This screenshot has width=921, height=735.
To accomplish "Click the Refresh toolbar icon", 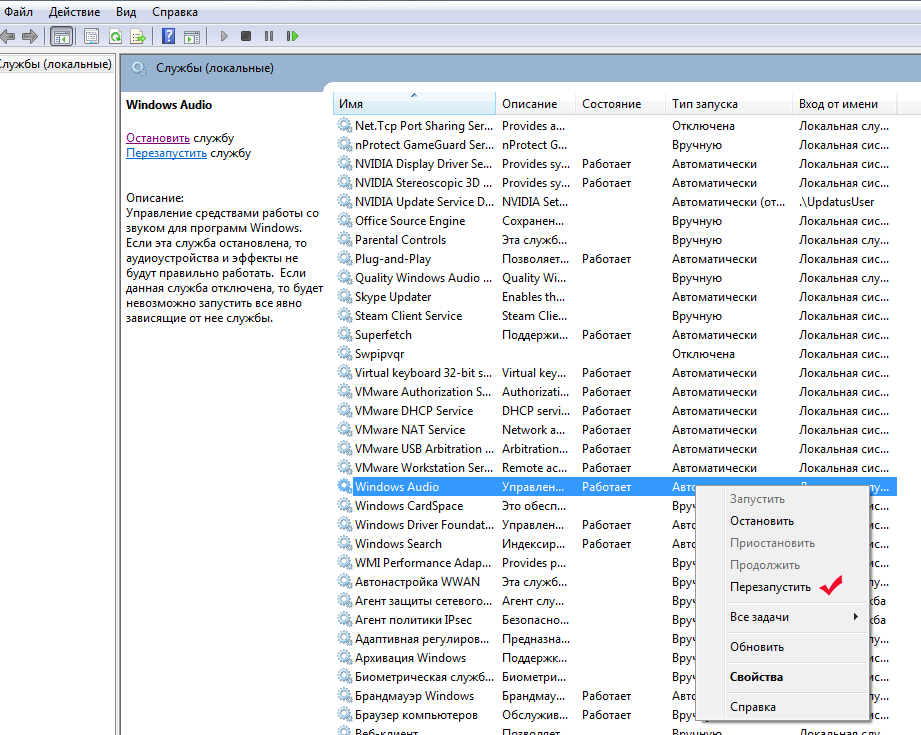I will pyautogui.click(x=115, y=36).
